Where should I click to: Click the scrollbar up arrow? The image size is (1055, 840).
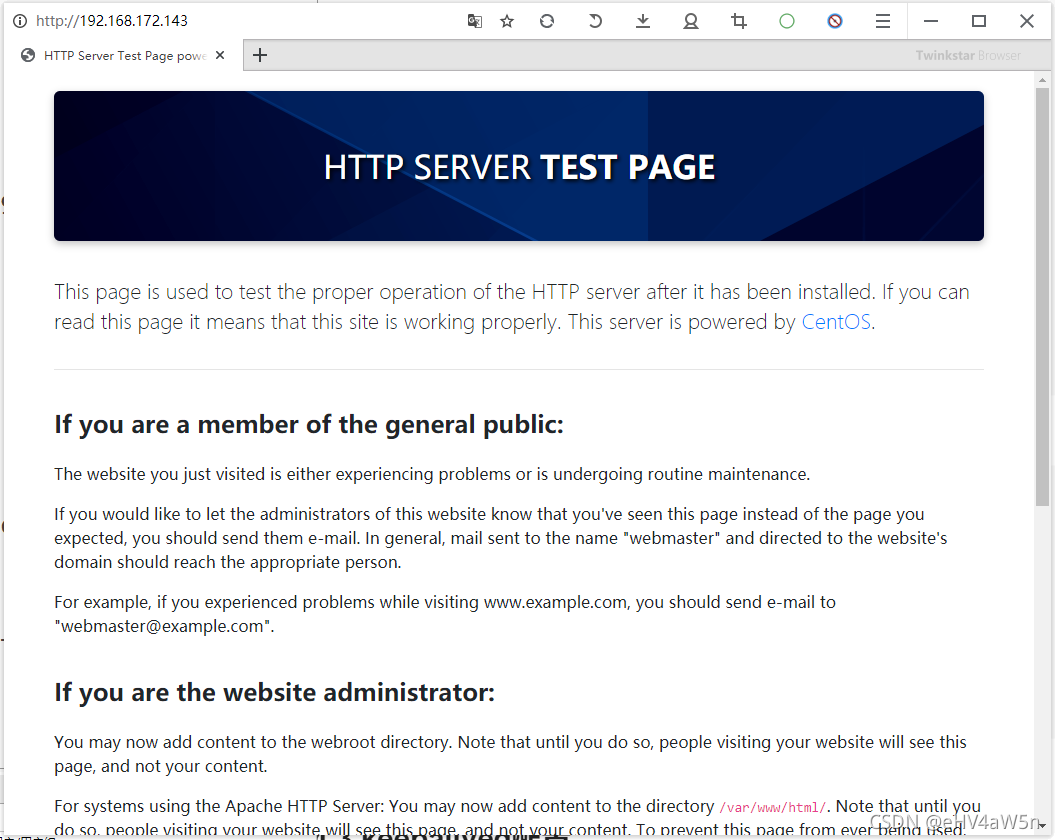click(x=1042, y=80)
